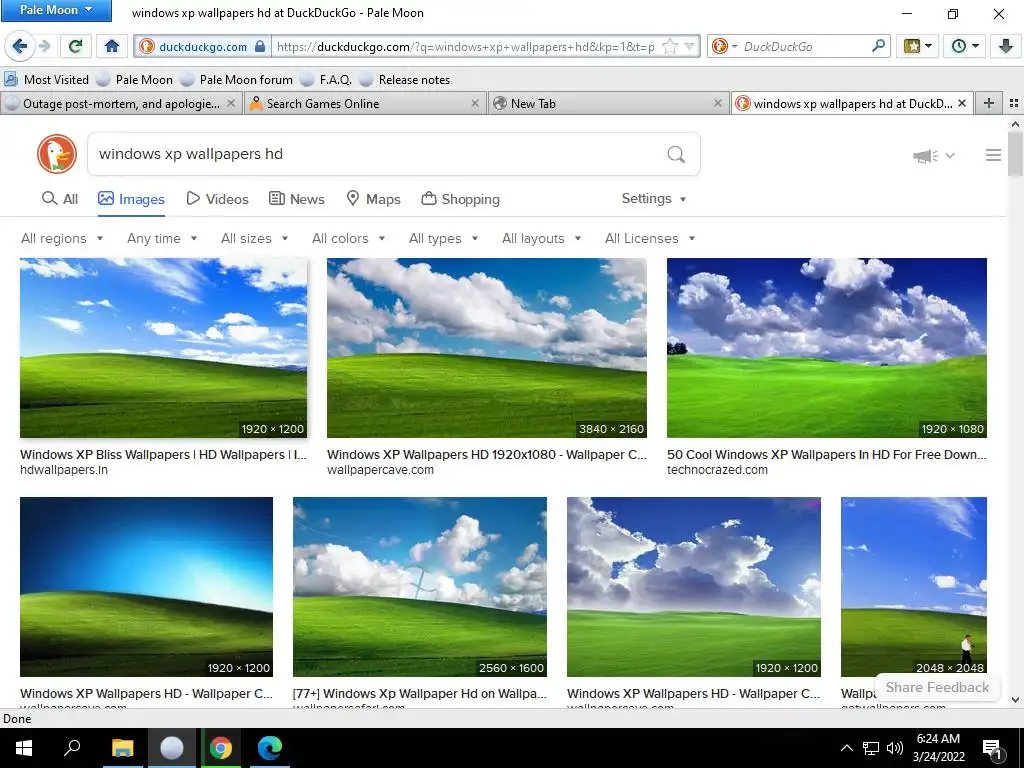Launch Microsoft Edge from the taskbar

tap(269, 748)
